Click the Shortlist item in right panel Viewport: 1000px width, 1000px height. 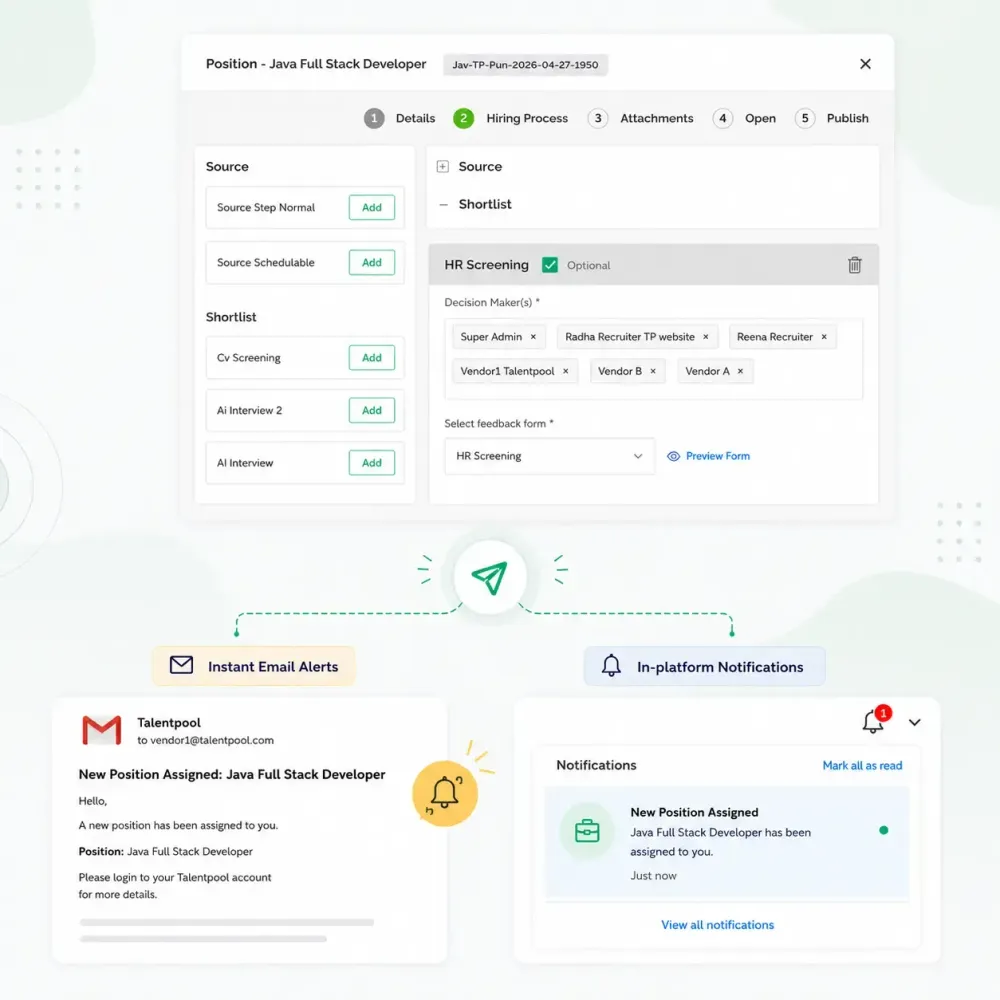[x=485, y=204]
